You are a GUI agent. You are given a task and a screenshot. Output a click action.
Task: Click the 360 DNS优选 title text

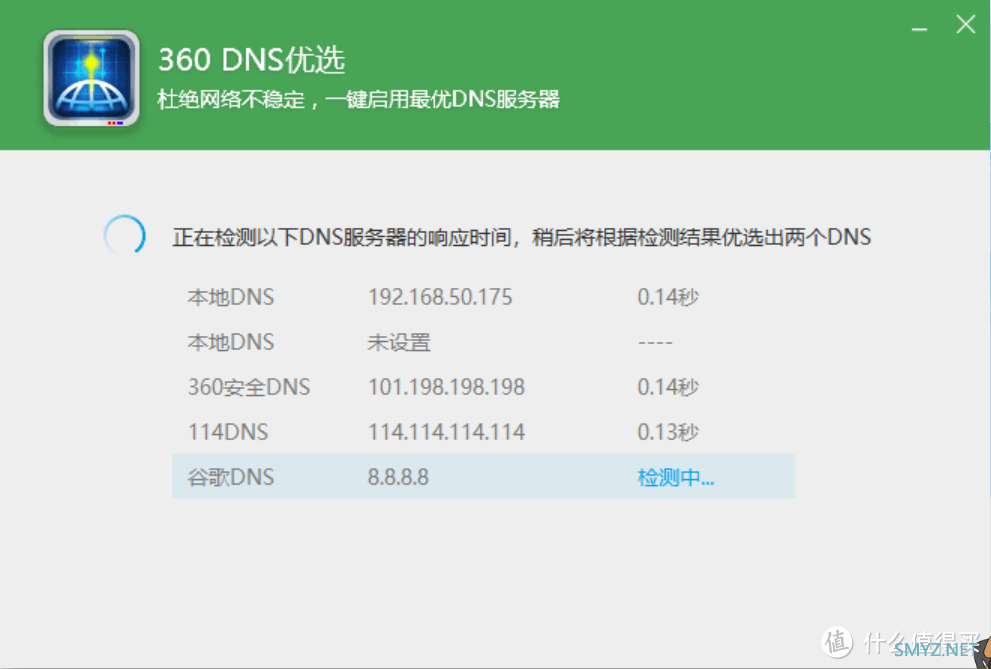251,60
